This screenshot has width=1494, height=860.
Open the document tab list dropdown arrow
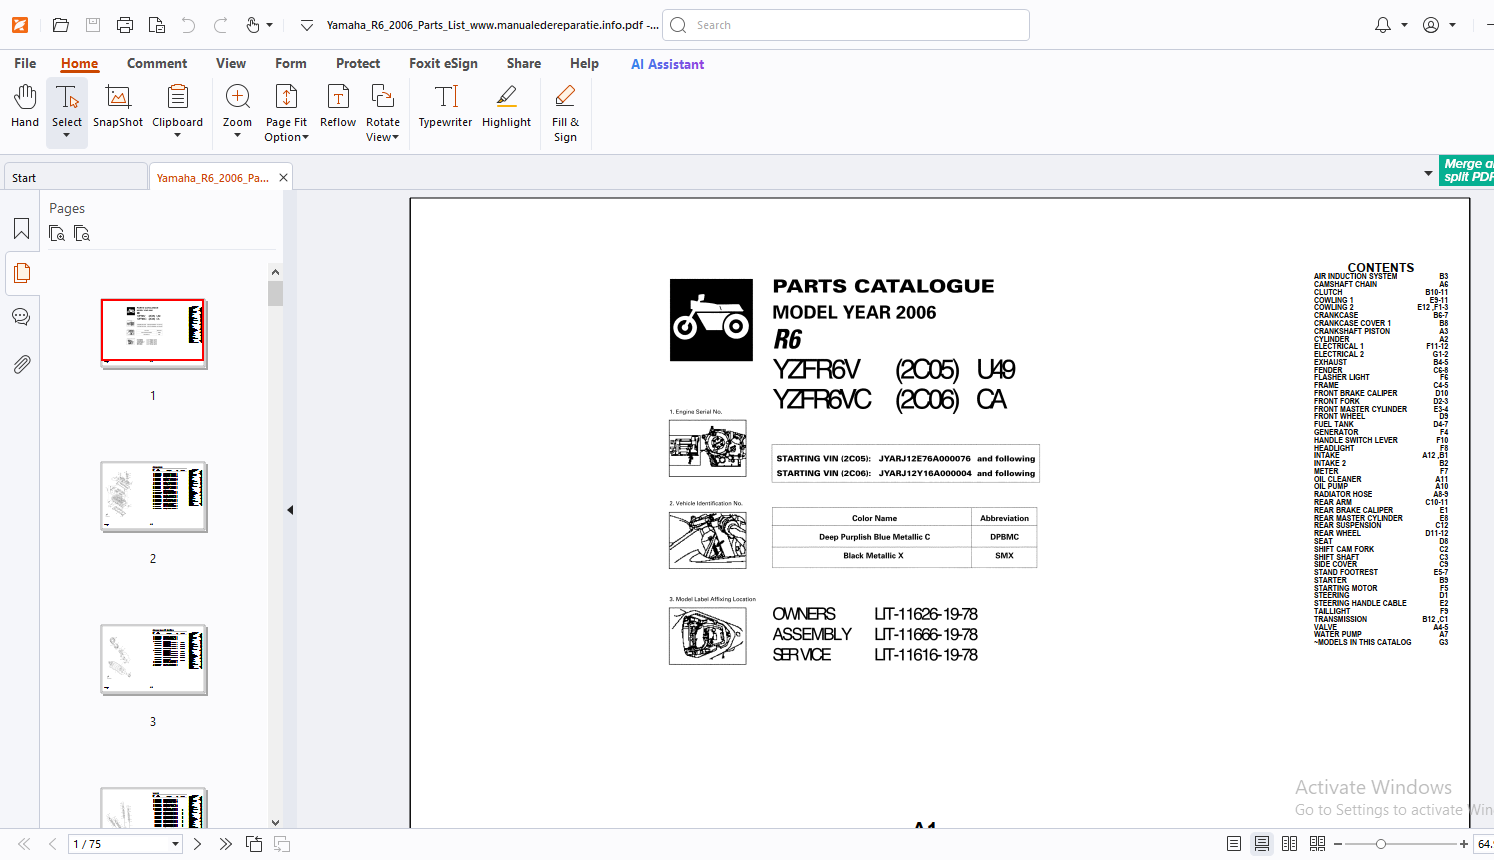[1428, 174]
